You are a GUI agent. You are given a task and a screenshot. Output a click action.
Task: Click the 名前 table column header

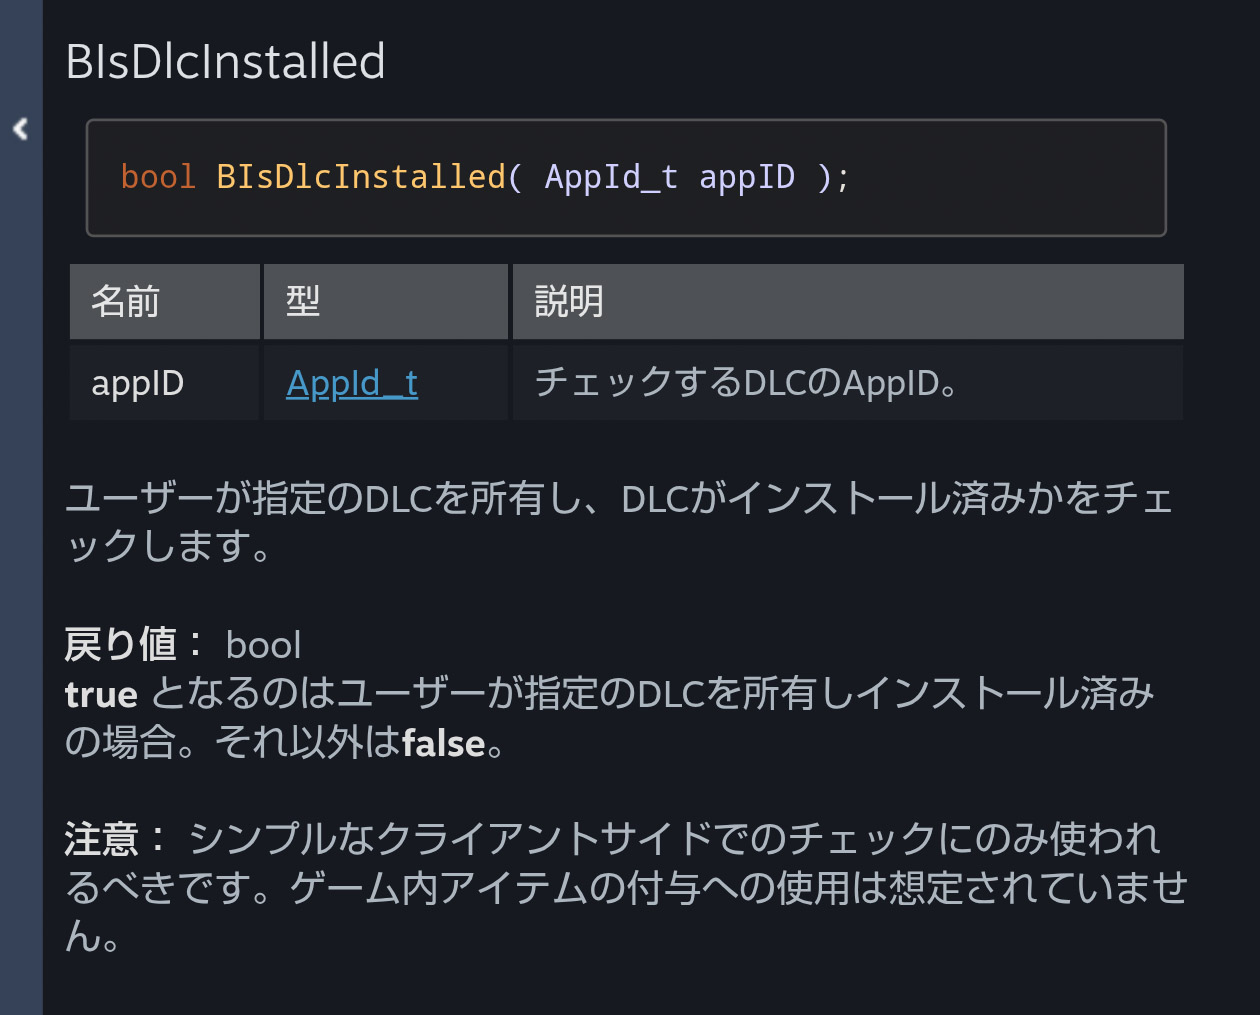tap(126, 301)
